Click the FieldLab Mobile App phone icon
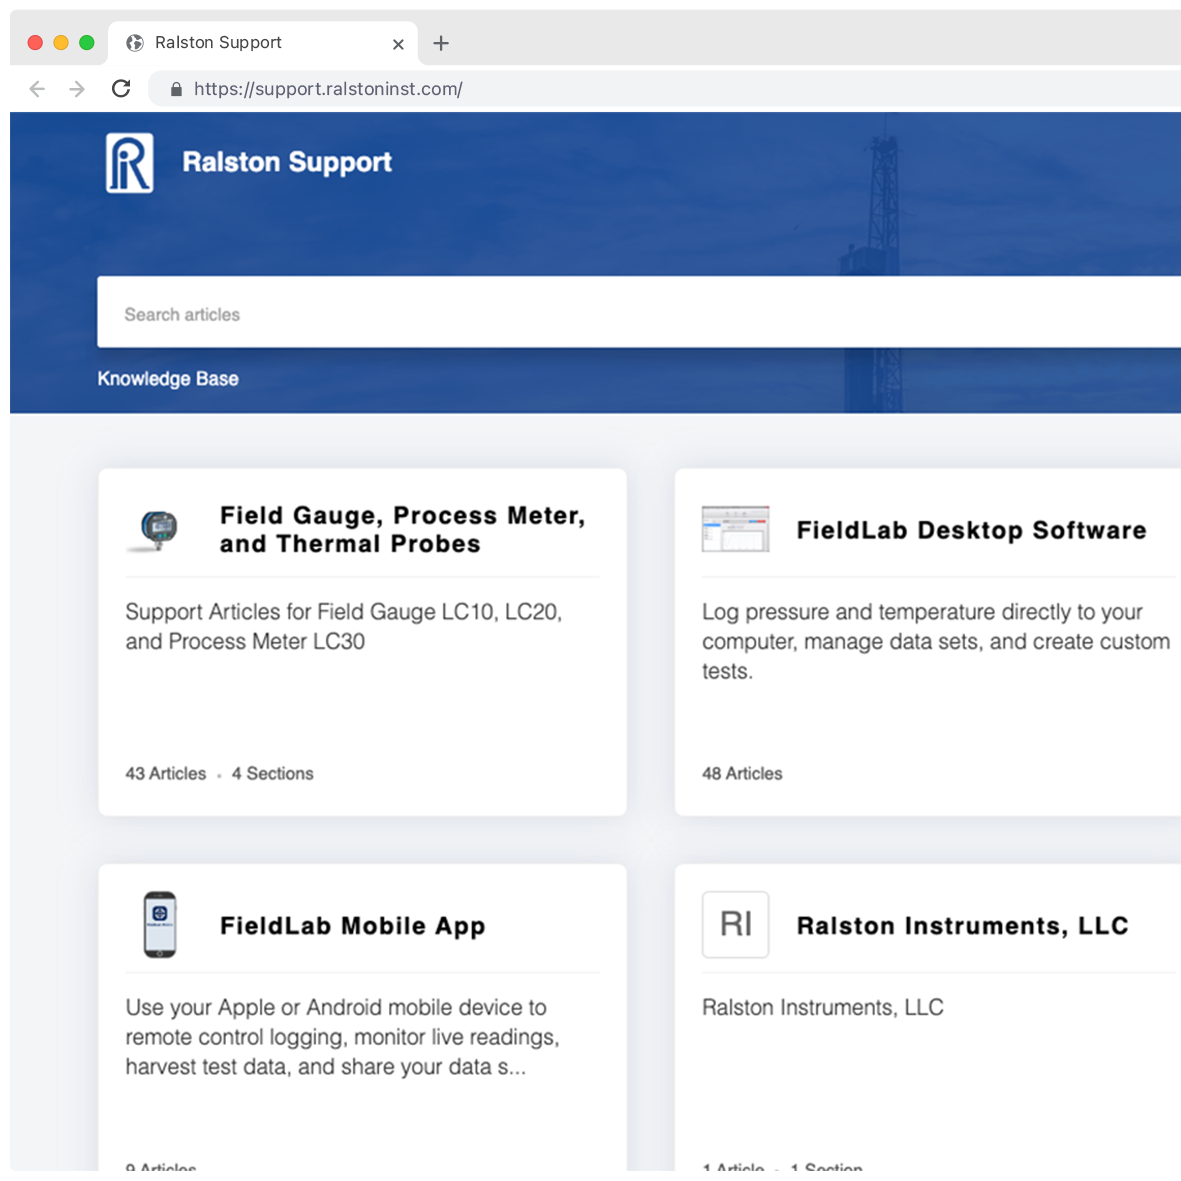This screenshot has height=1181, width=1181. tap(160, 925)
